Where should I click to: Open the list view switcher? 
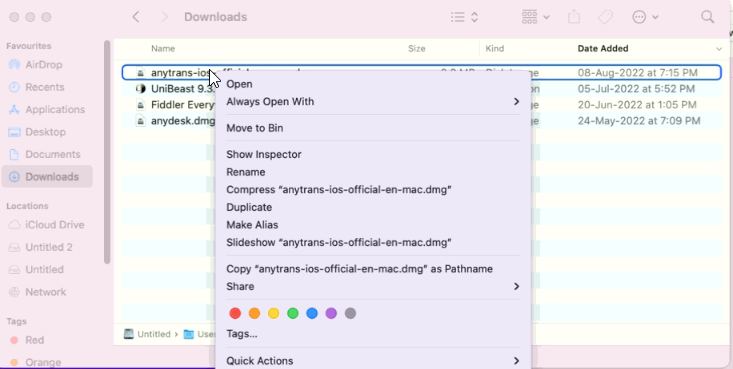point(465,17)
